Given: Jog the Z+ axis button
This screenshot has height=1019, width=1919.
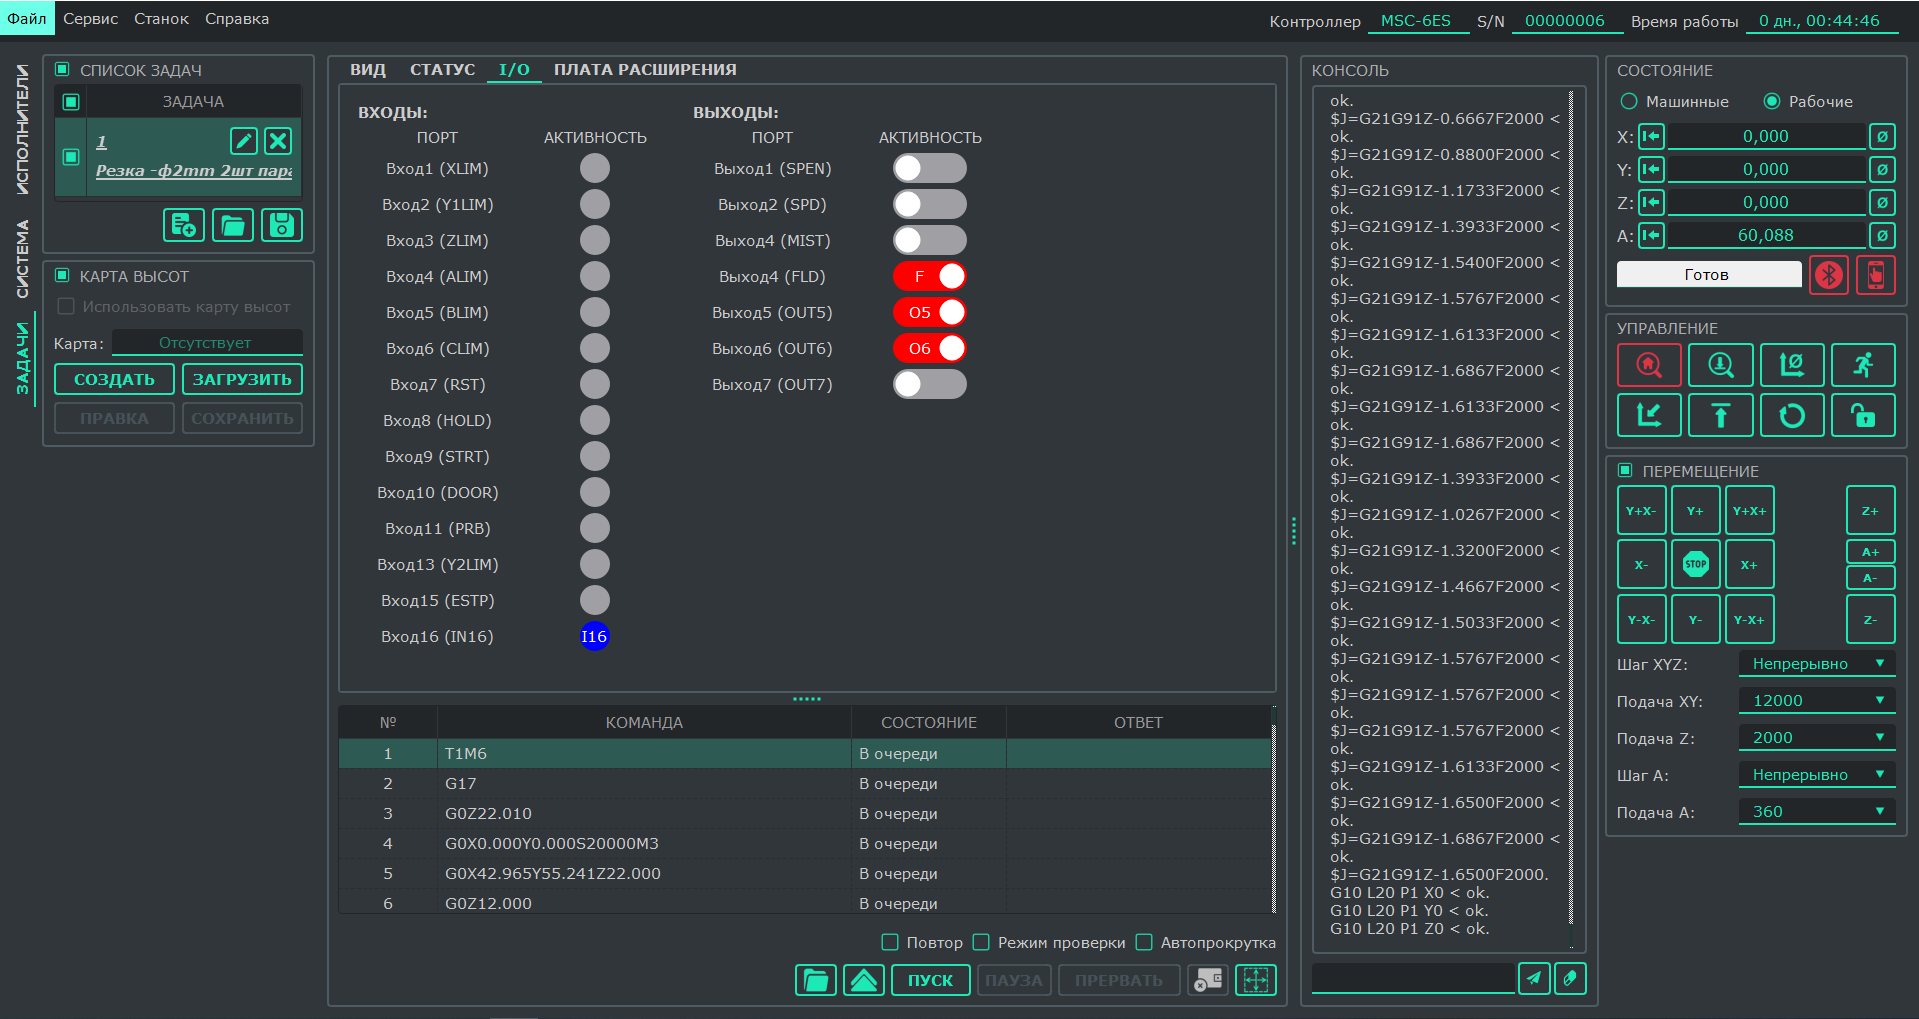Looking at the screenshot, I should click(1870, 511).
